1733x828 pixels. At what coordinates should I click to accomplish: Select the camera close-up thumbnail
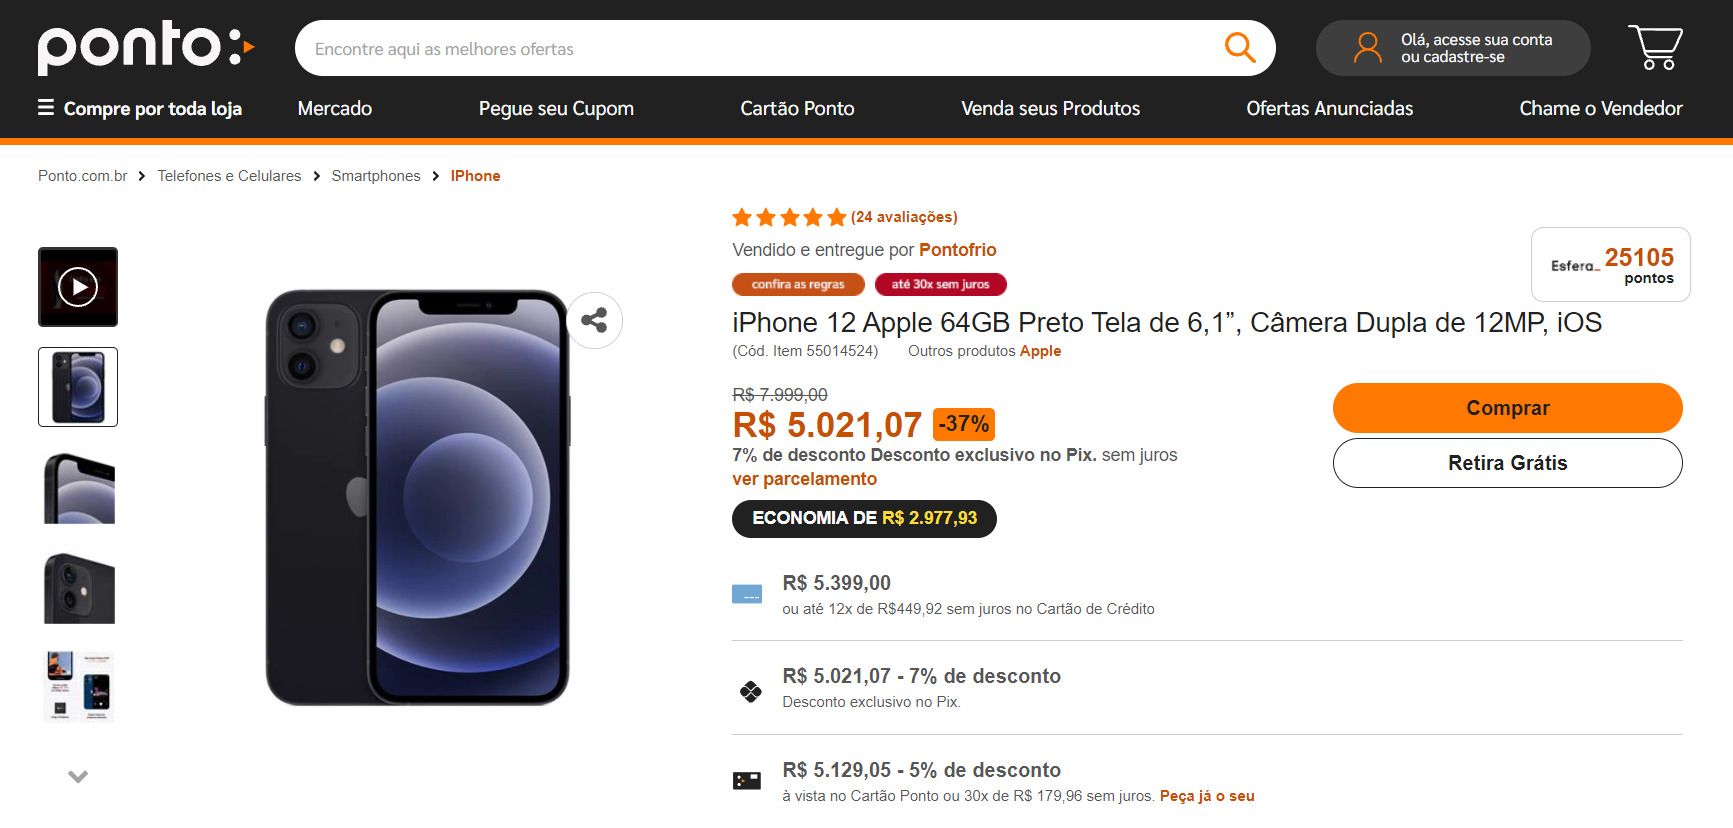click(79, 588)
